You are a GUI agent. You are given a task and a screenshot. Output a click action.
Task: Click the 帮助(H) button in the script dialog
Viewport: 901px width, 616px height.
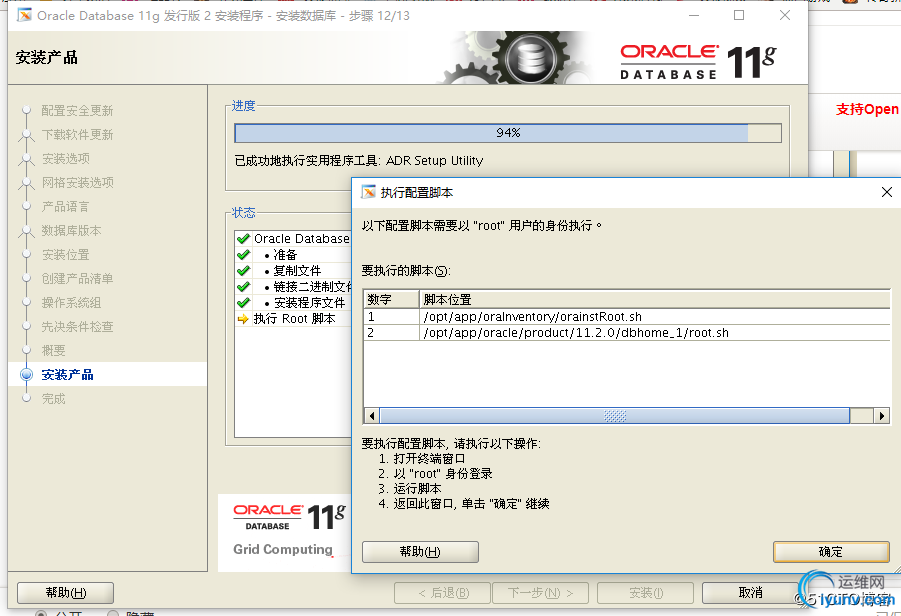[x=420, y=552]
